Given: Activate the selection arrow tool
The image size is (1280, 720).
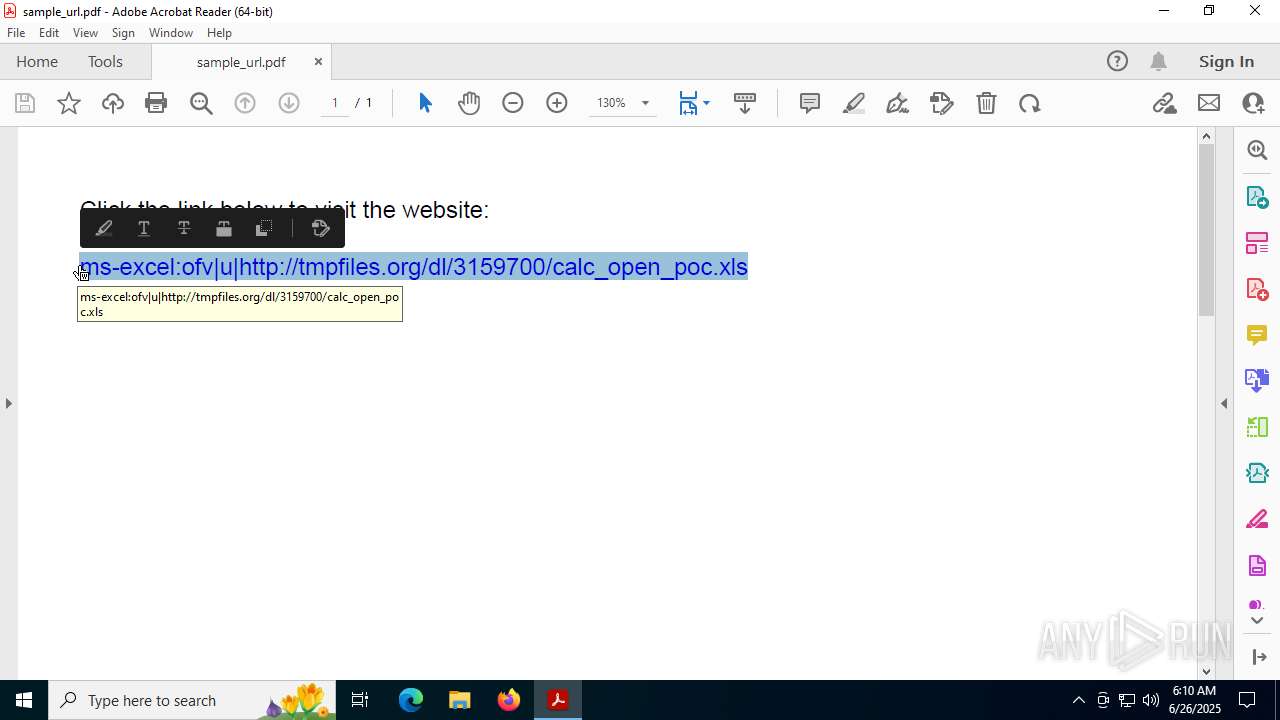Looking at the screenshot, I should click(x=425, y=103).
